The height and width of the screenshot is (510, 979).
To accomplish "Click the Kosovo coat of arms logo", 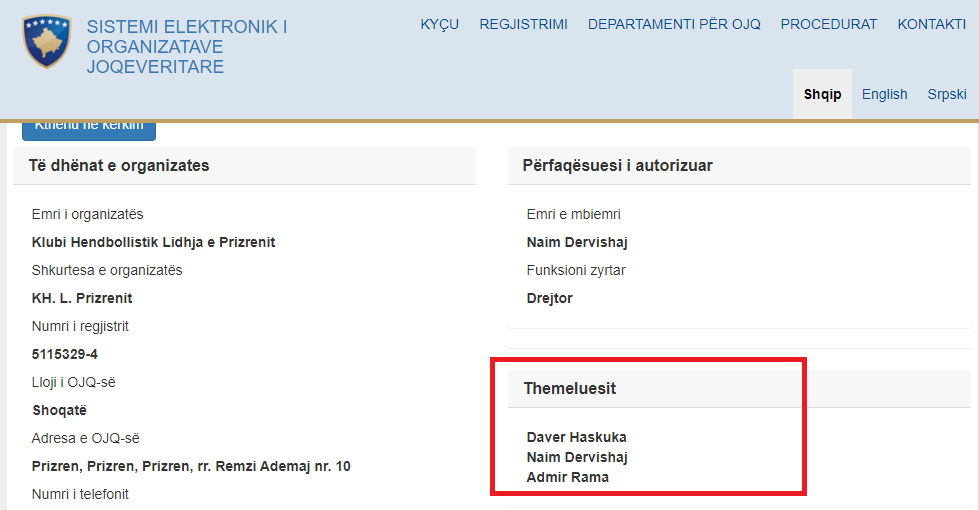I will point(46,41).
